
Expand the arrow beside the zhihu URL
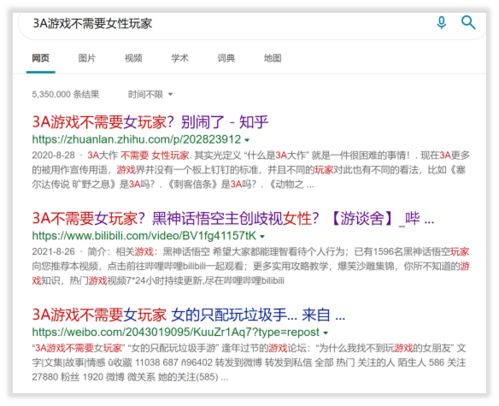pos(247,140)
